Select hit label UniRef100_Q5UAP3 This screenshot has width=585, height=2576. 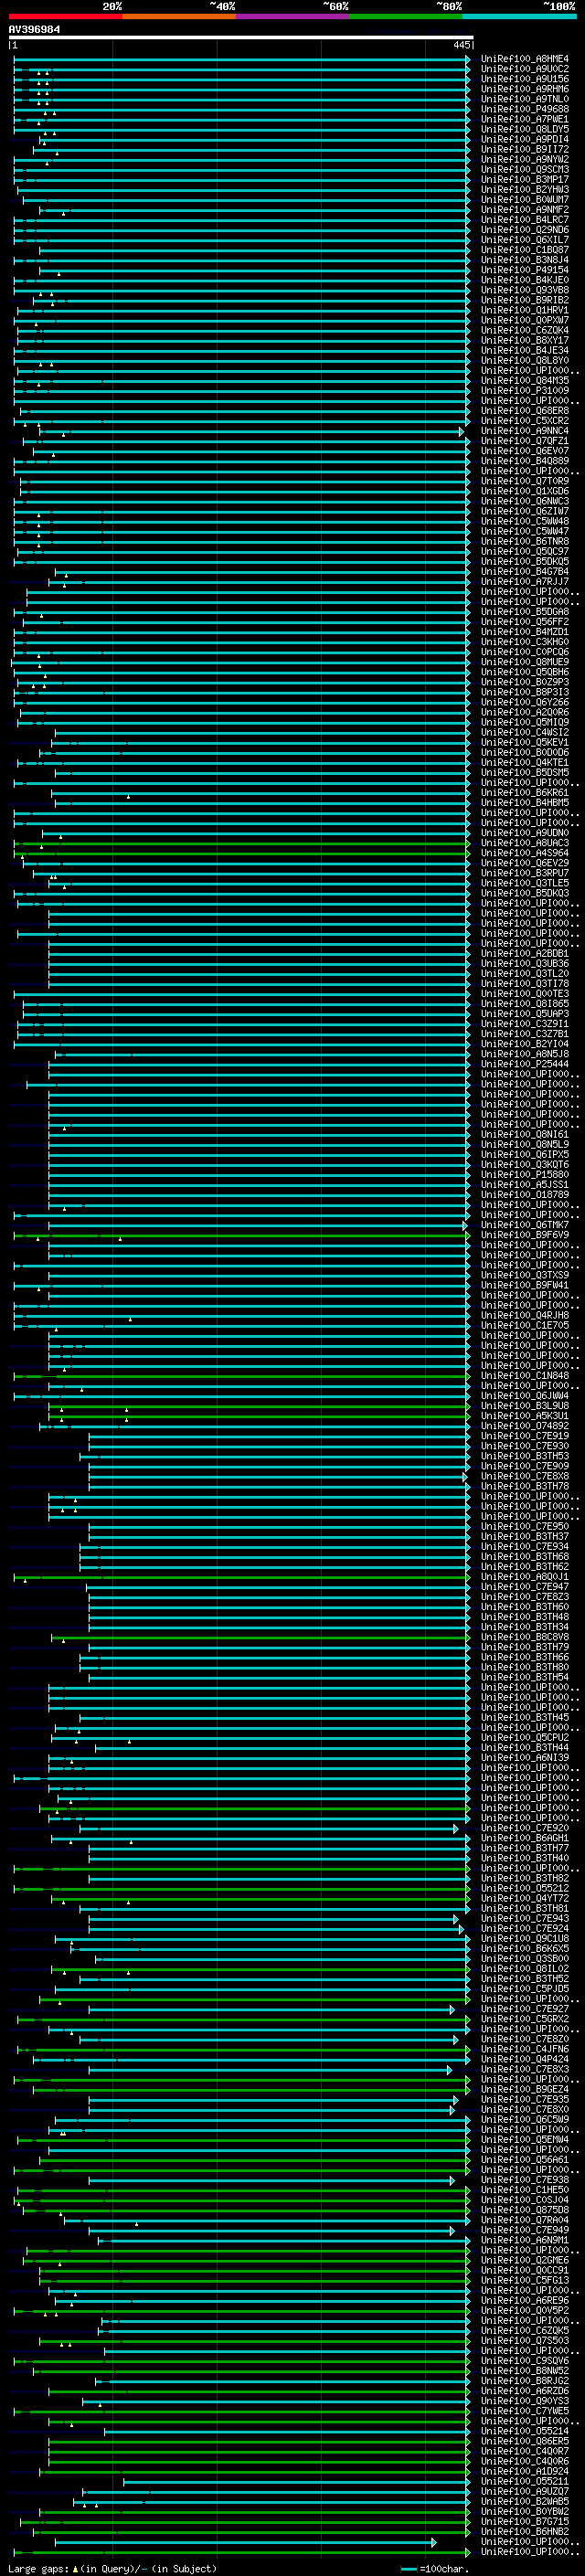[525, 1014]
